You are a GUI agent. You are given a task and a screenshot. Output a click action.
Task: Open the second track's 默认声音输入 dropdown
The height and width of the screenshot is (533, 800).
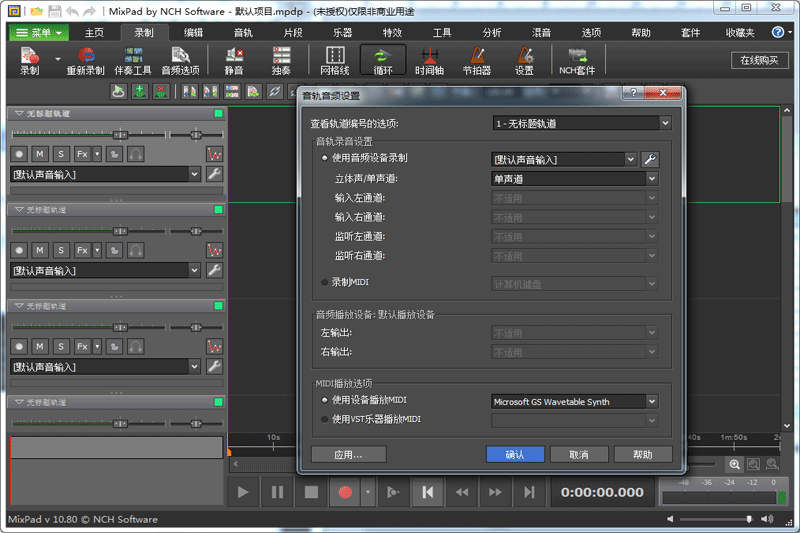click(106, 270)
